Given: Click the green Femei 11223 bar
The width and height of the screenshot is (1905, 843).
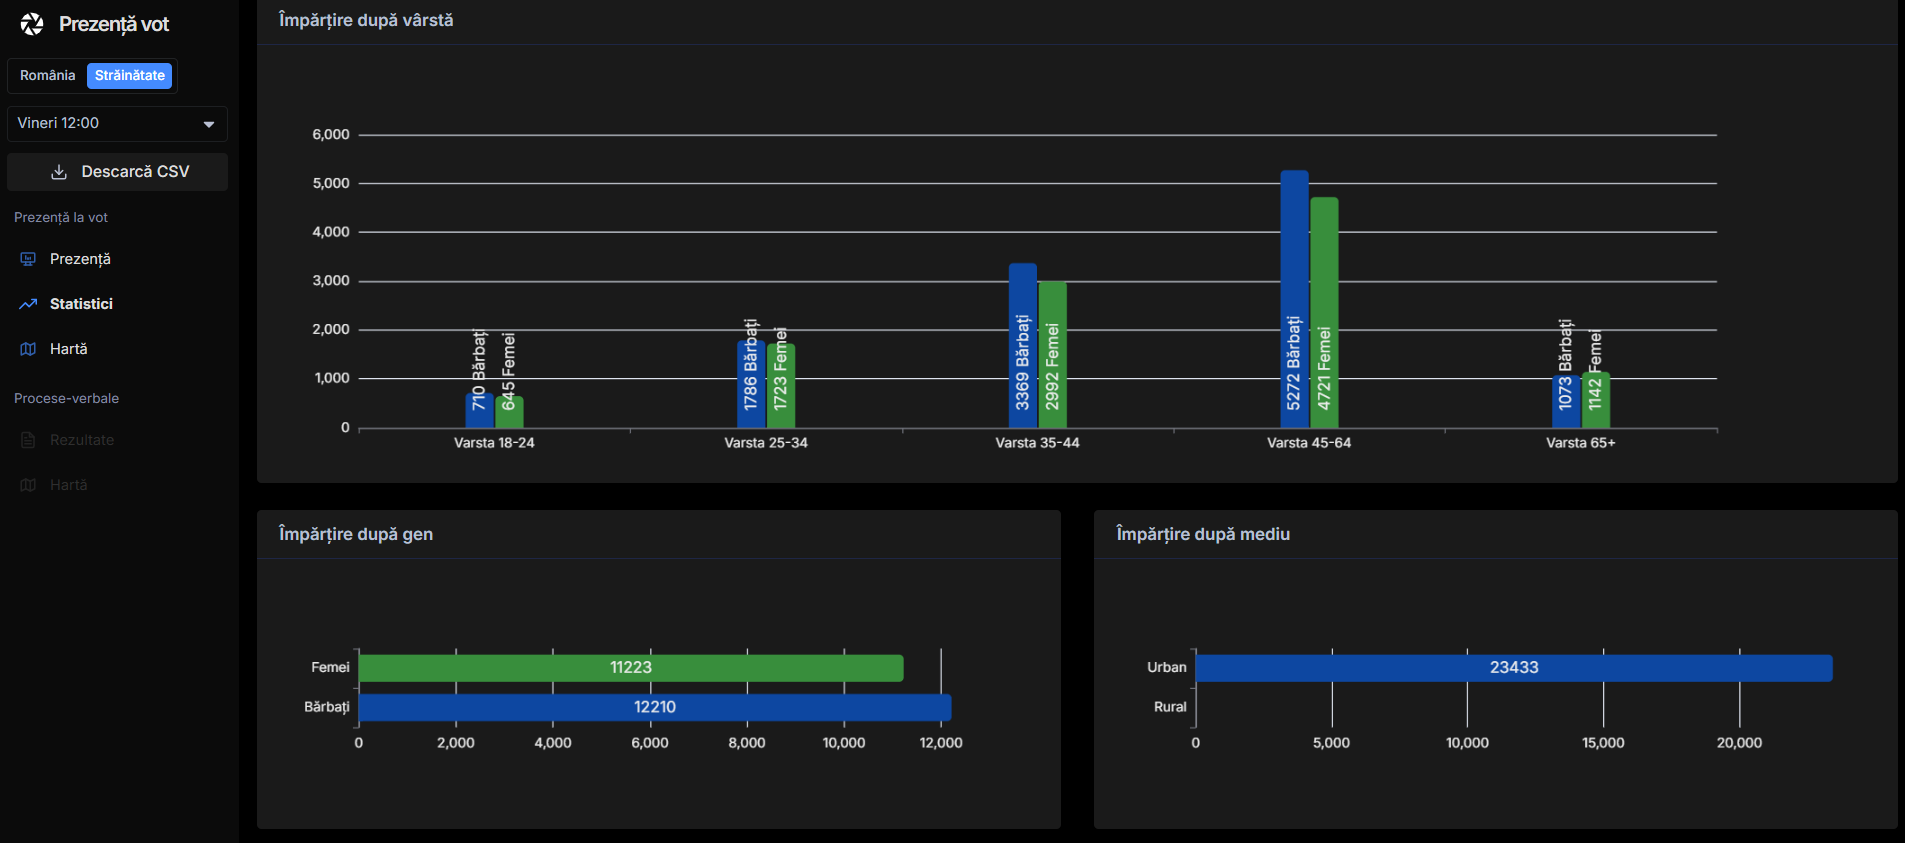Looking at the screenshot, I should [x=630, y=668].
